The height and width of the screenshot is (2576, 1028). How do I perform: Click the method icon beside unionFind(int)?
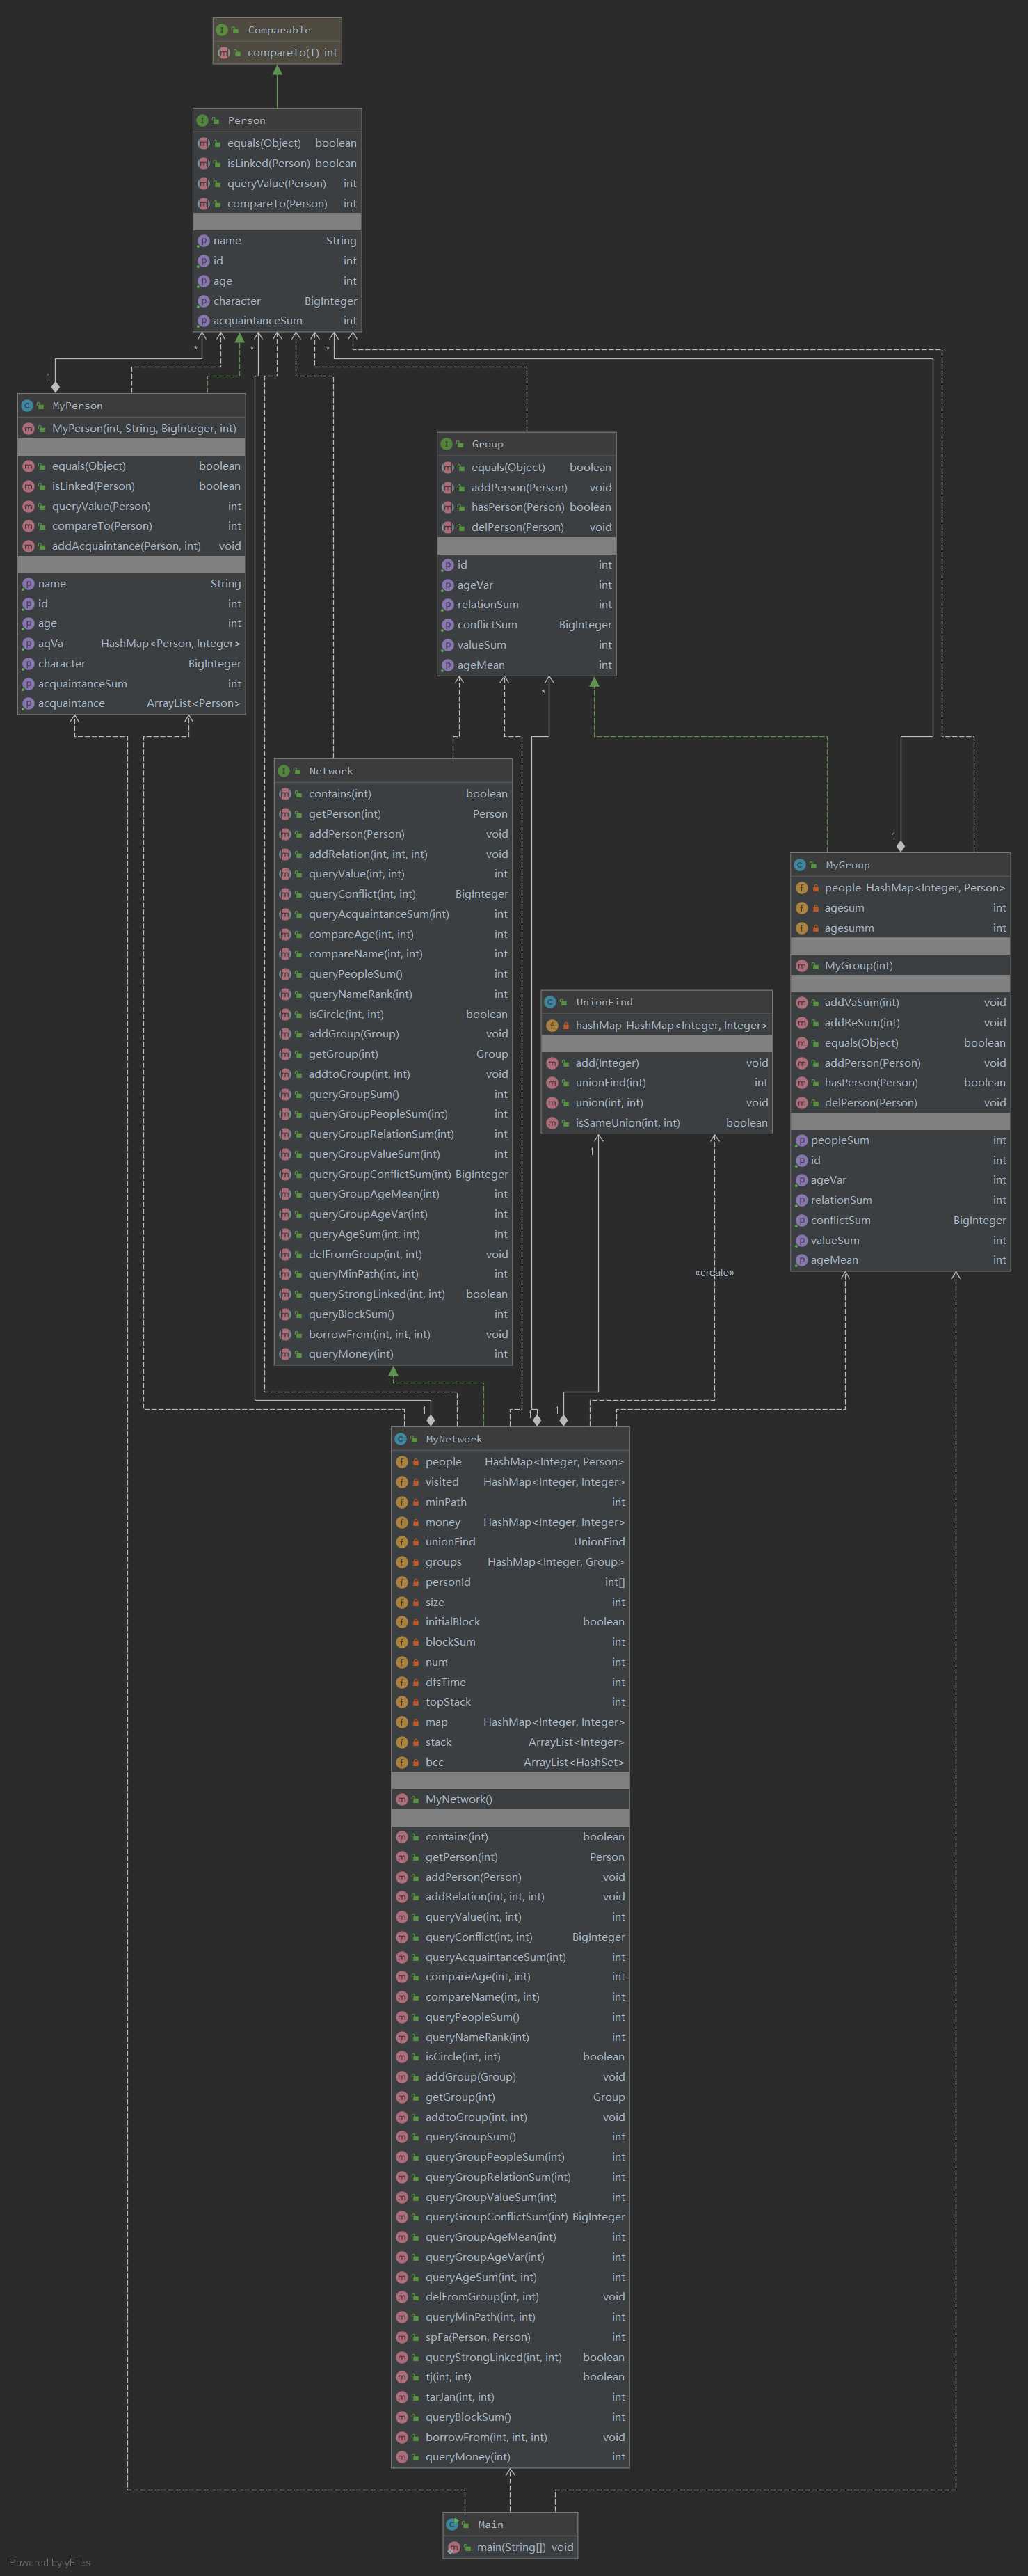552,1083
